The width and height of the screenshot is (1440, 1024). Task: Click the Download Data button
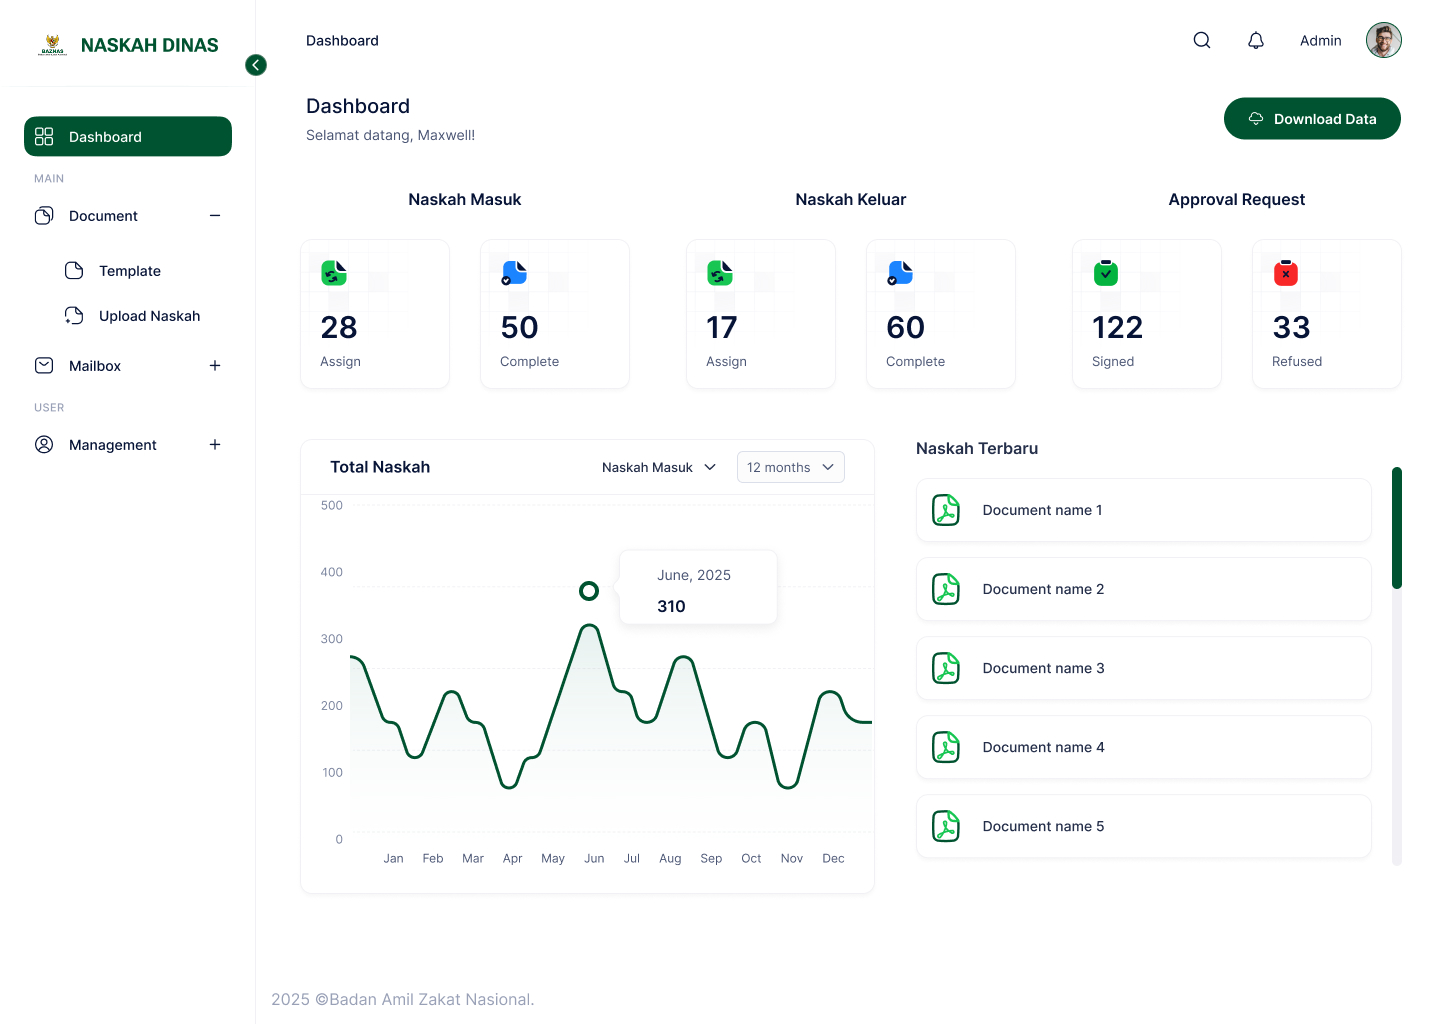(x=1312, y=119)
